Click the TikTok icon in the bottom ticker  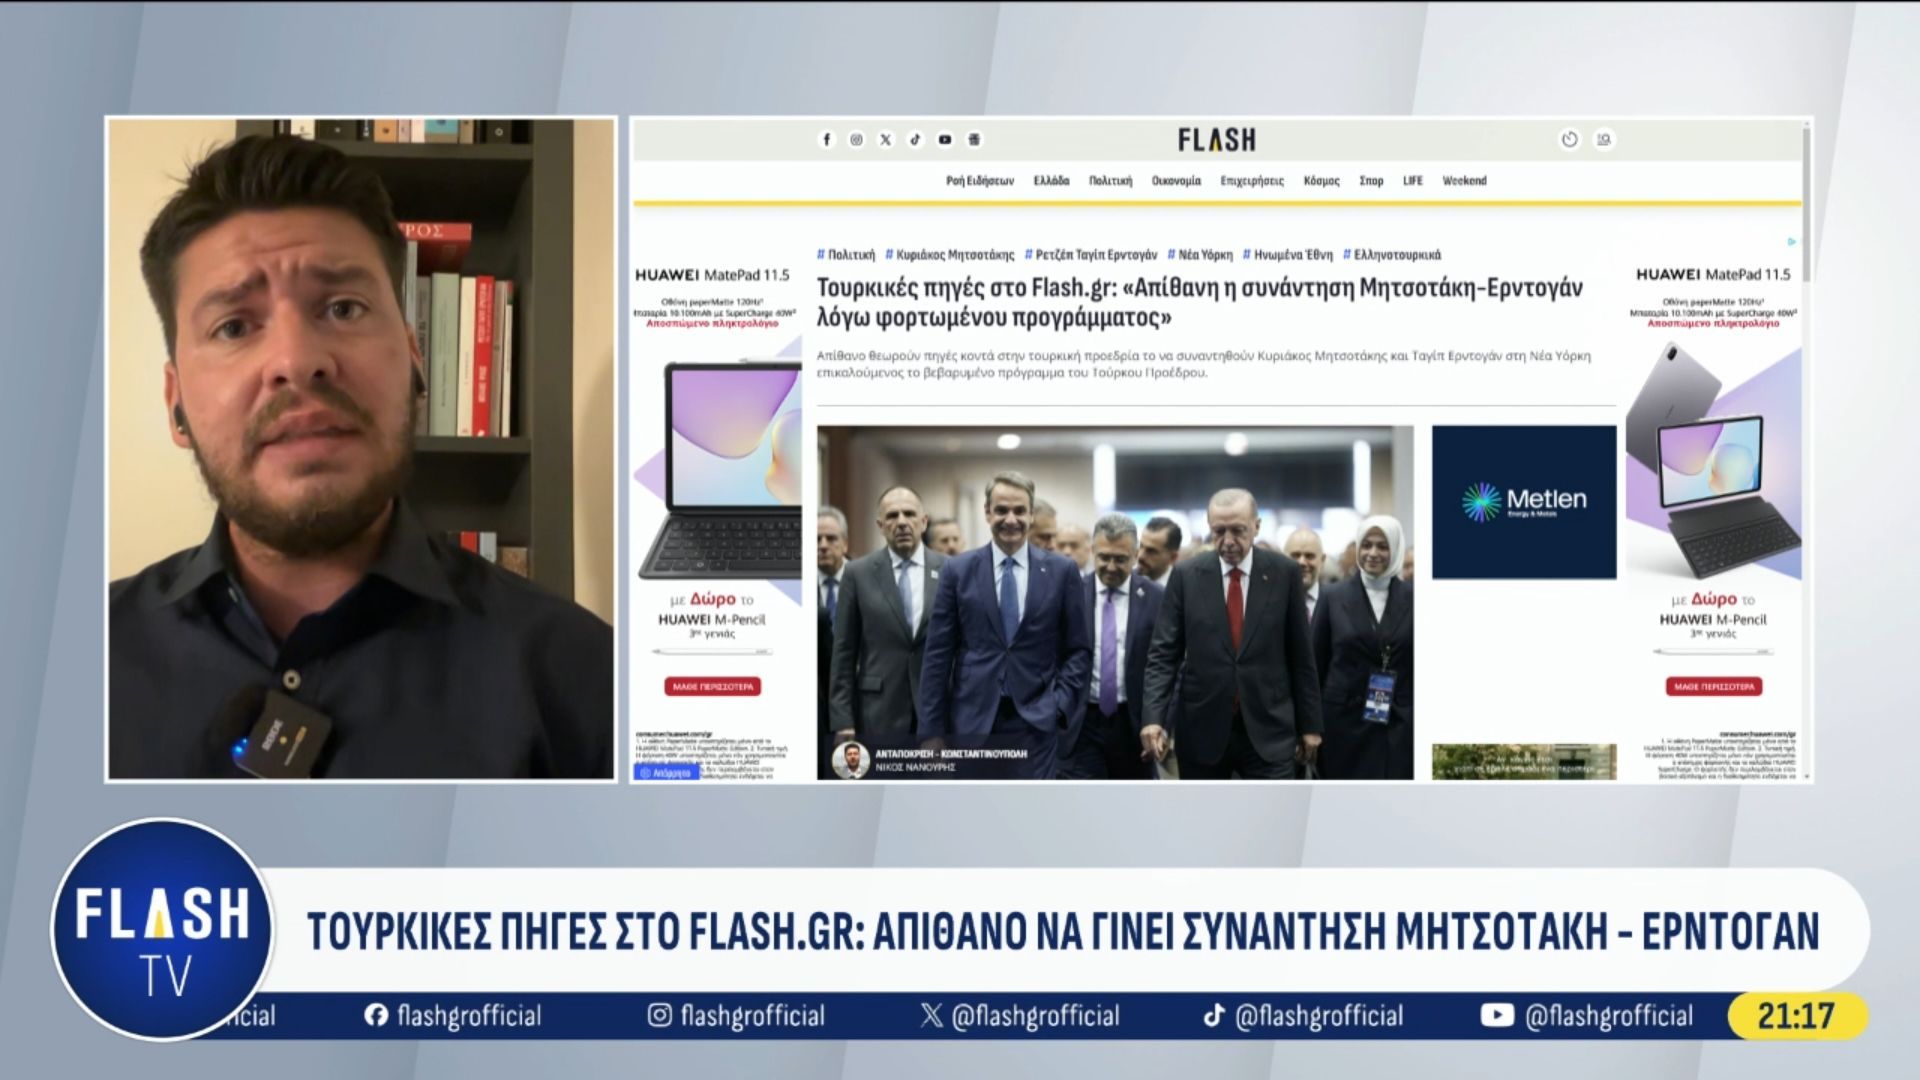click(x=1214, y=1016)
